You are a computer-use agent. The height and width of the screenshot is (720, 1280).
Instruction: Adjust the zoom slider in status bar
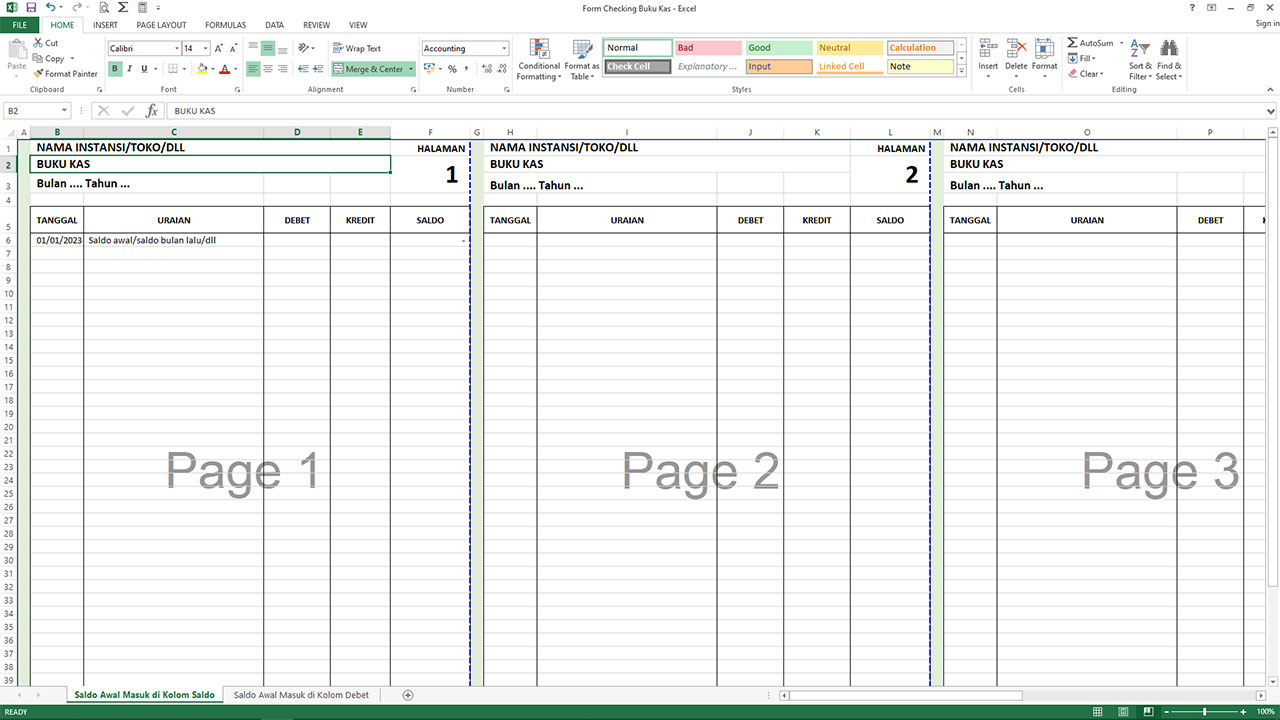[1204, 711]
